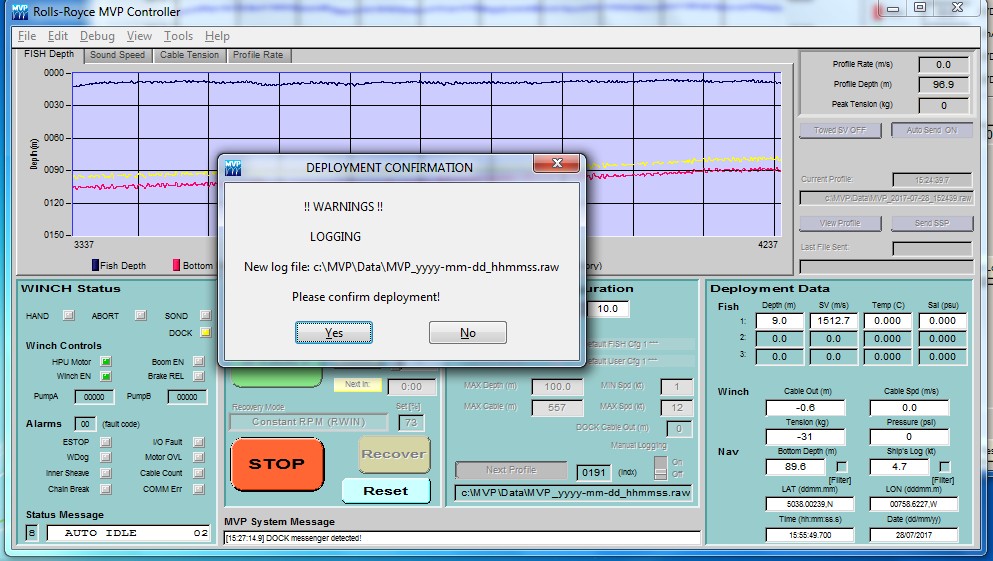Viewport: 993px width, 561px height.
Task: Click the Fish 1 Depth value field
Action: pyautogui.click(x=787, y=321)
